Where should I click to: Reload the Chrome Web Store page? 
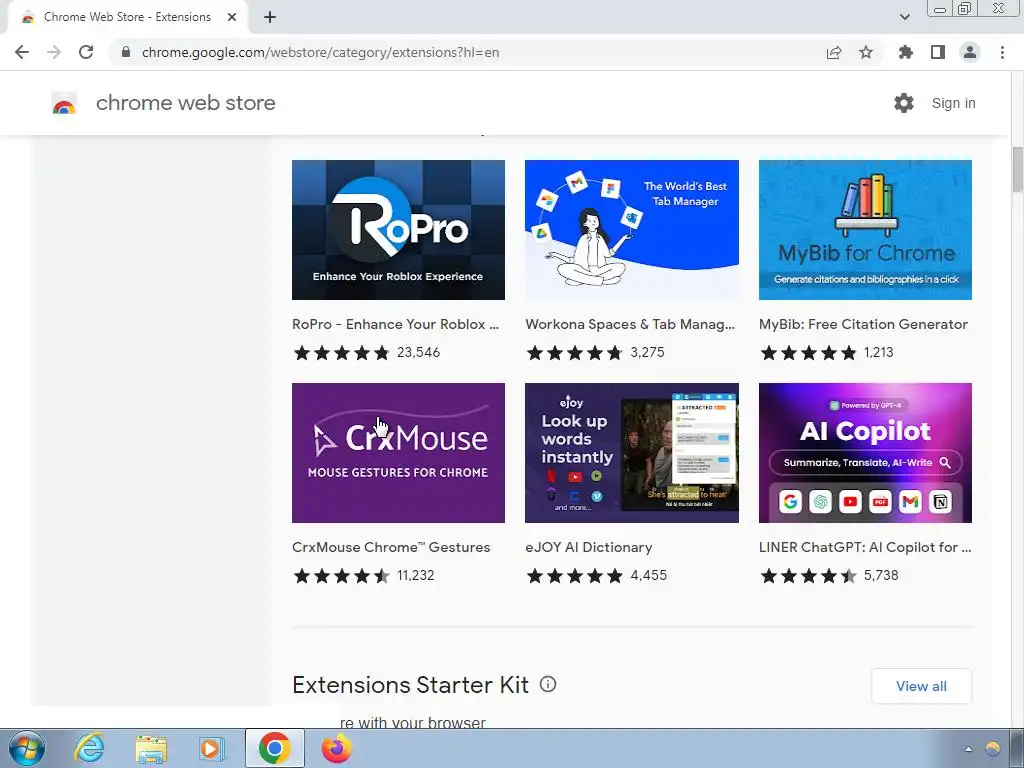point(86,52)
